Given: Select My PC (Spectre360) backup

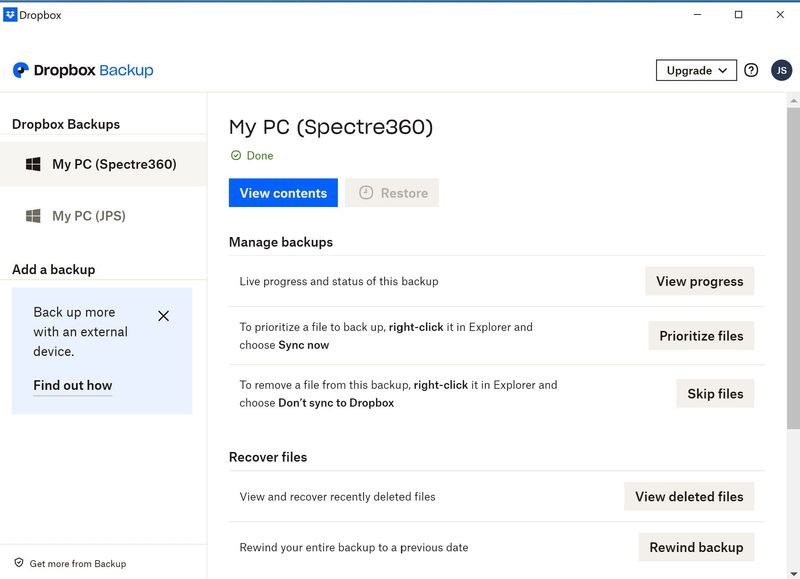Looking at the screenshot, I should [113, 164].
